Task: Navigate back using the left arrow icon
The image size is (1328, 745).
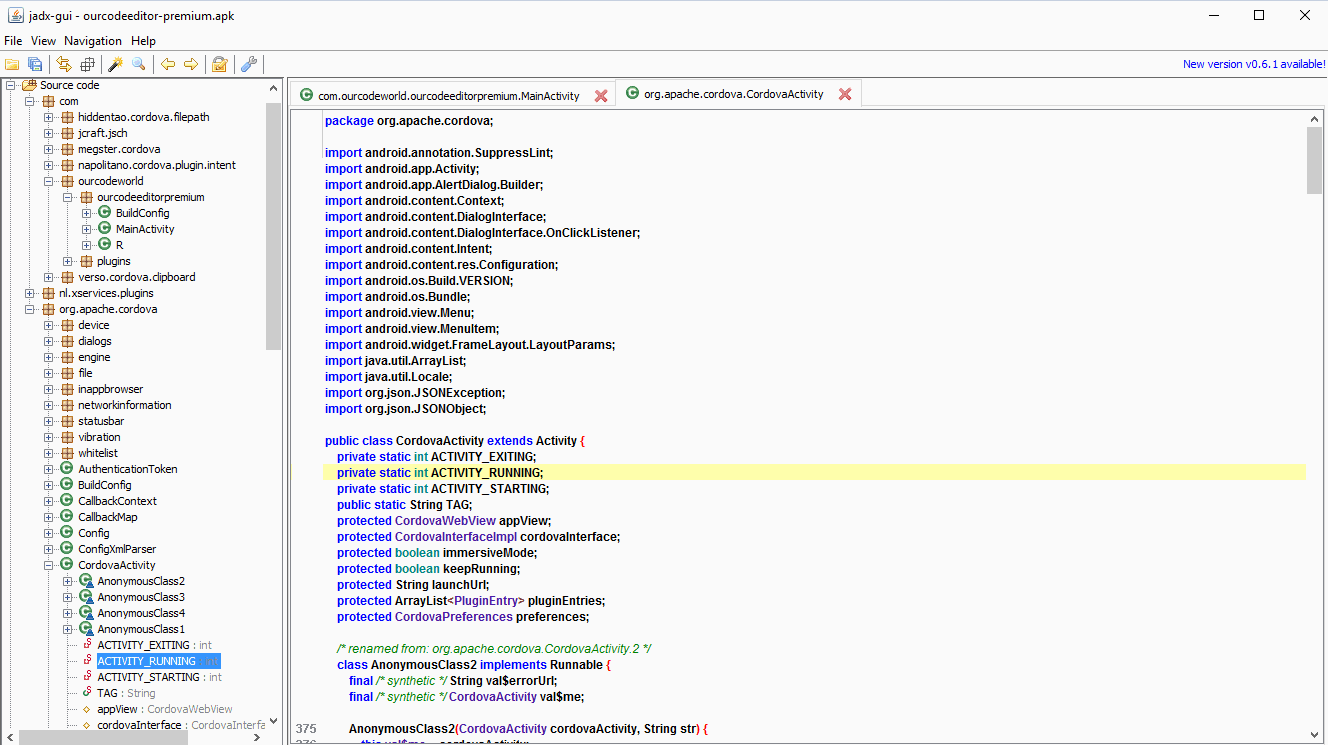Action: point(167,62)
